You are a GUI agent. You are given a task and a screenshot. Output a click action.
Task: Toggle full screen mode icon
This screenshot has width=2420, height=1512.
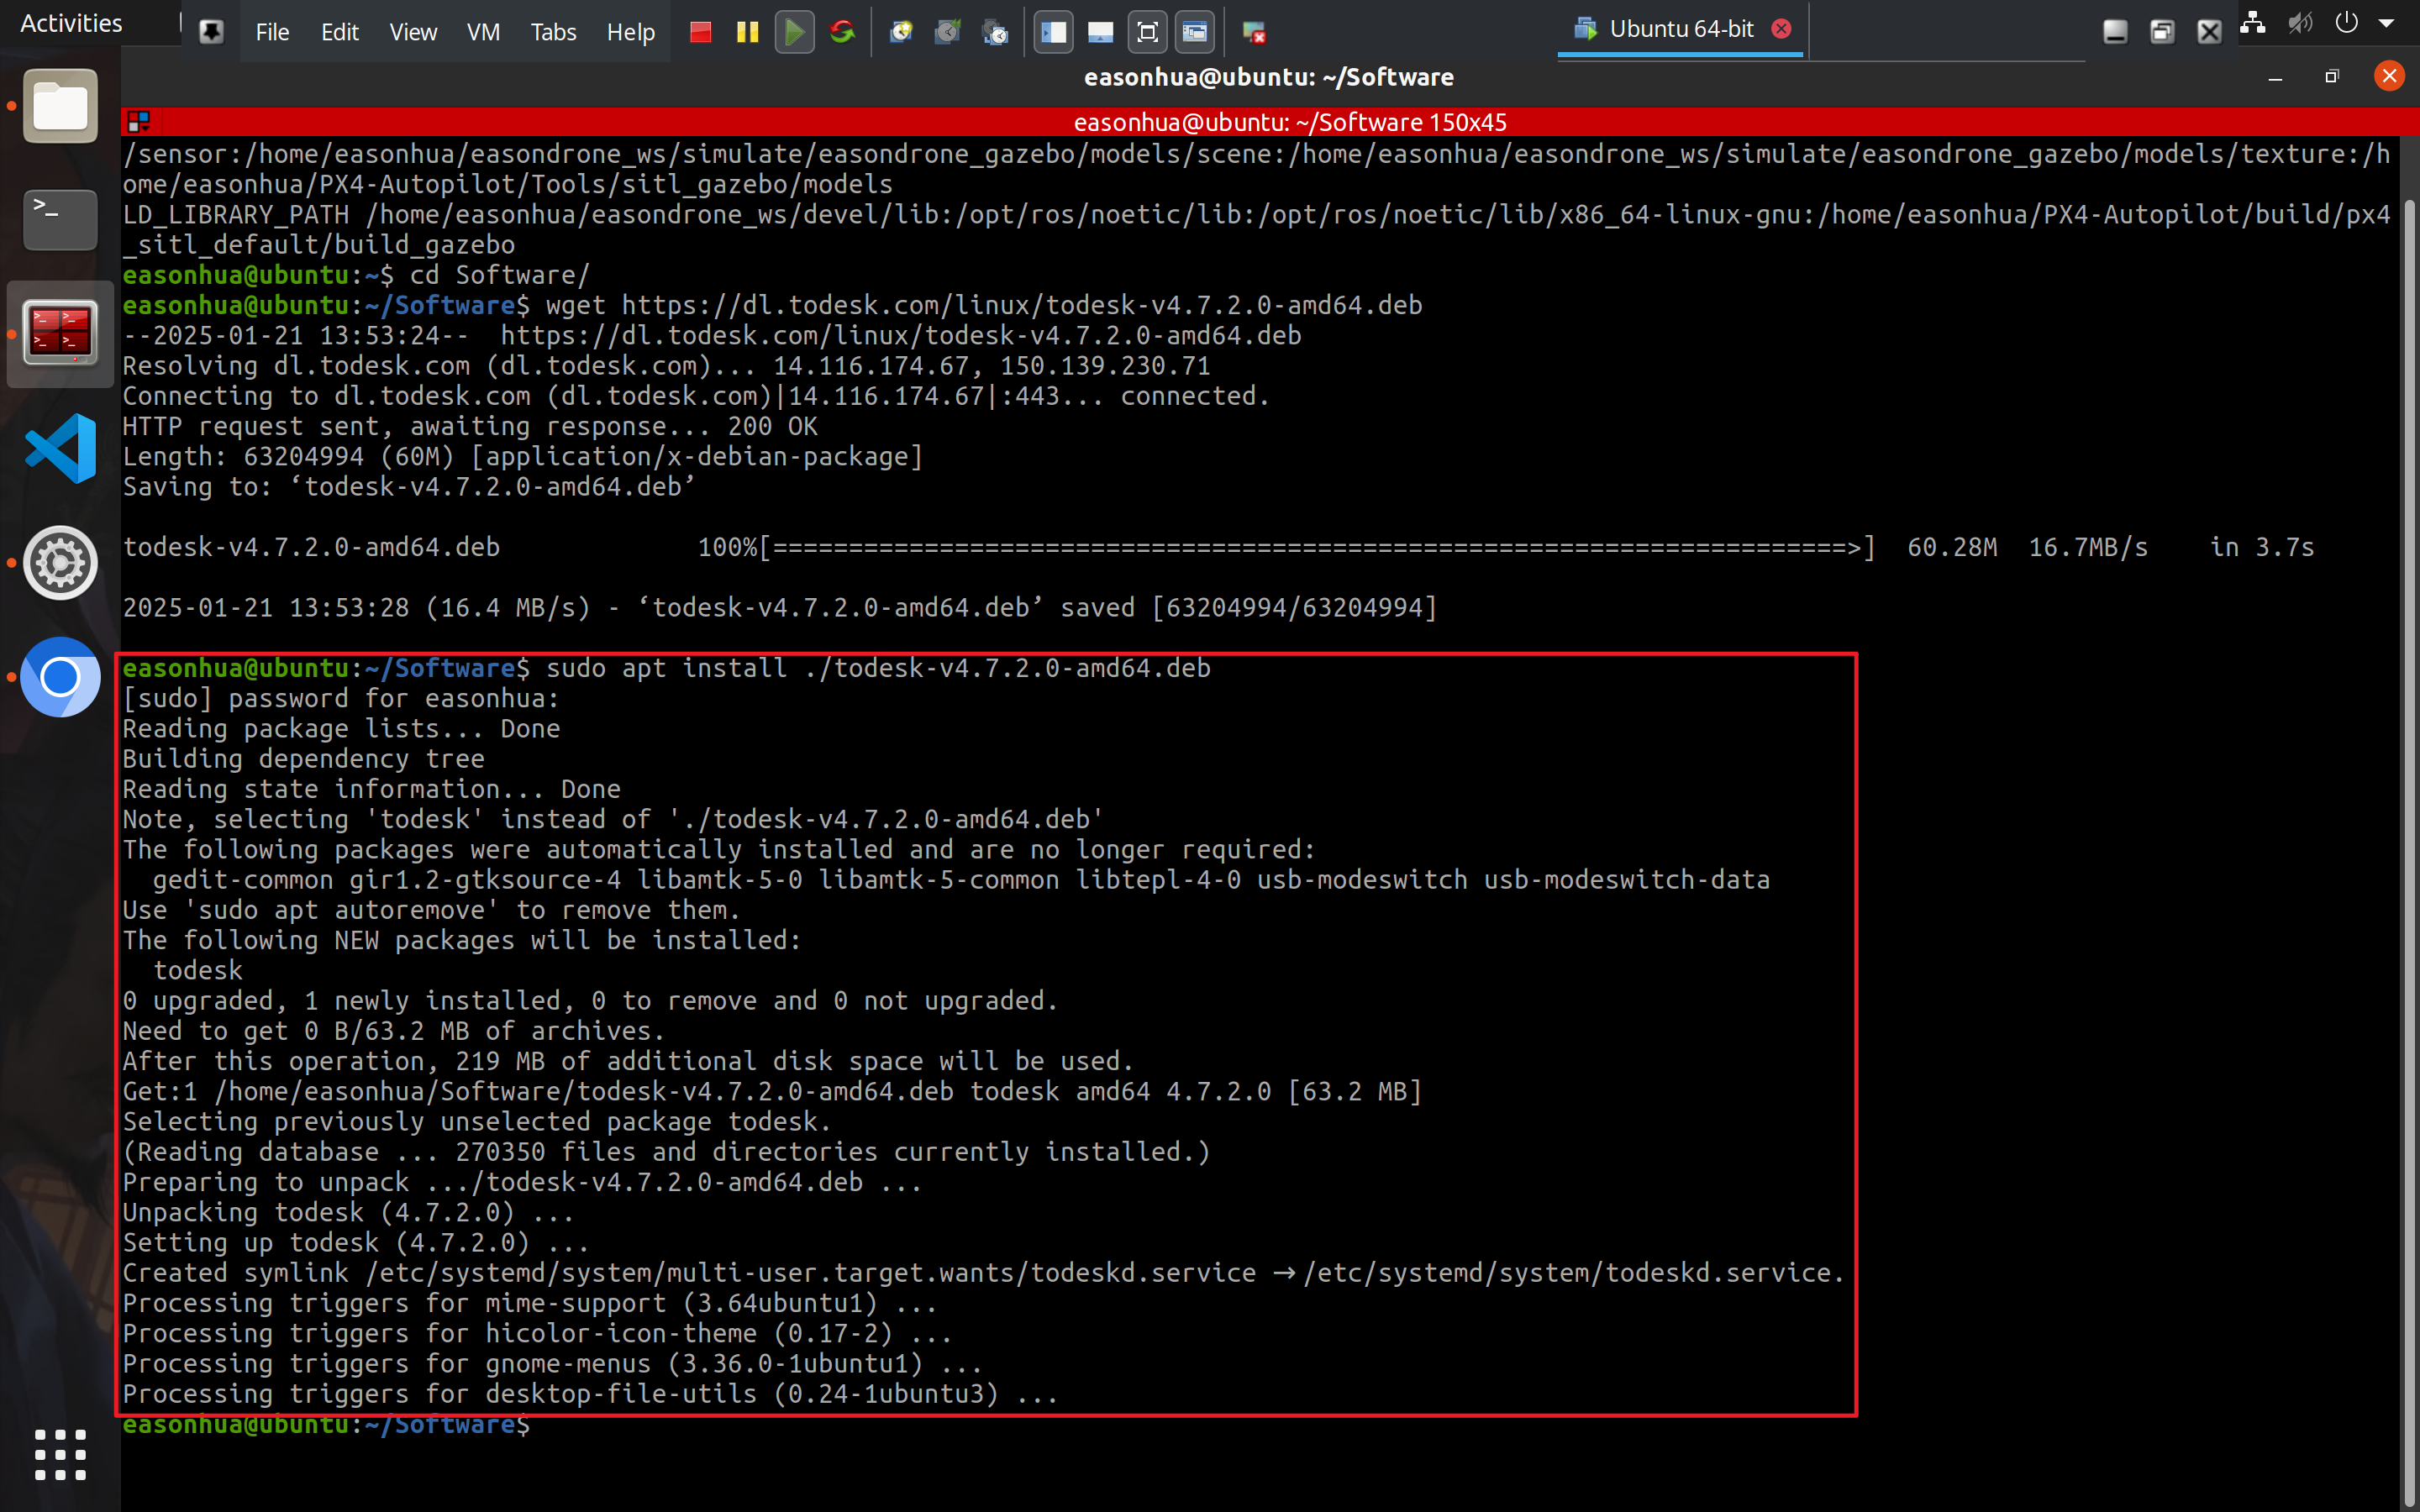tap(1147, 32)
